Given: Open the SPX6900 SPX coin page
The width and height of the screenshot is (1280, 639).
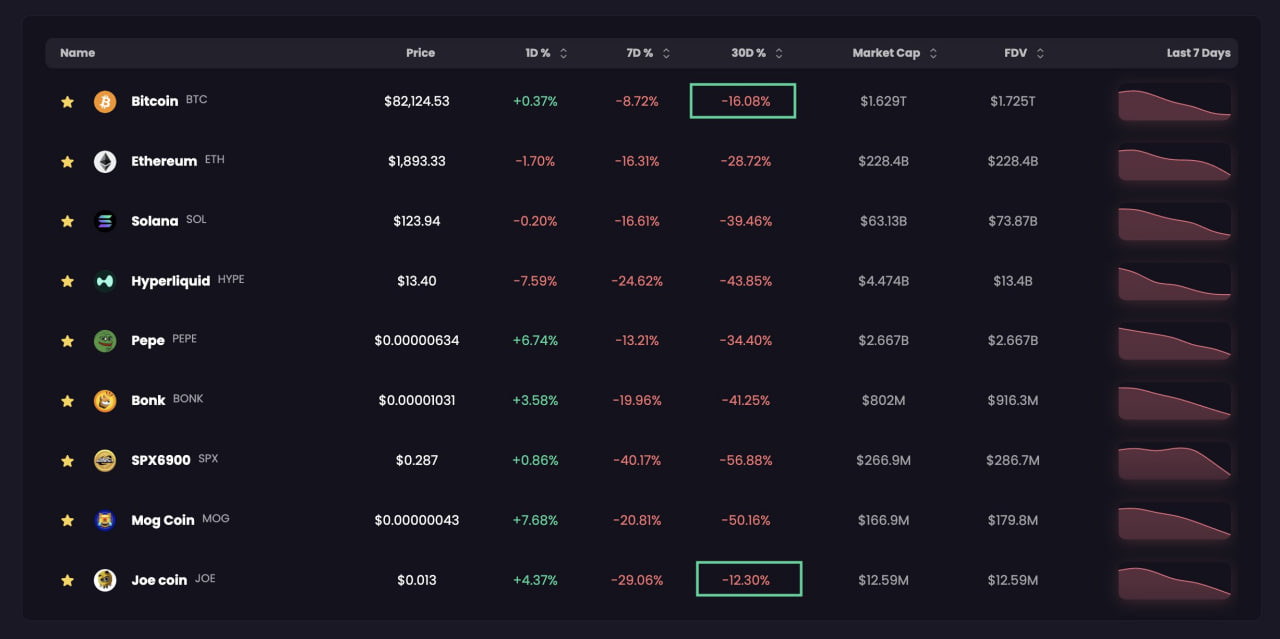Looking at the screenshot, I should (x=174, y=460).
